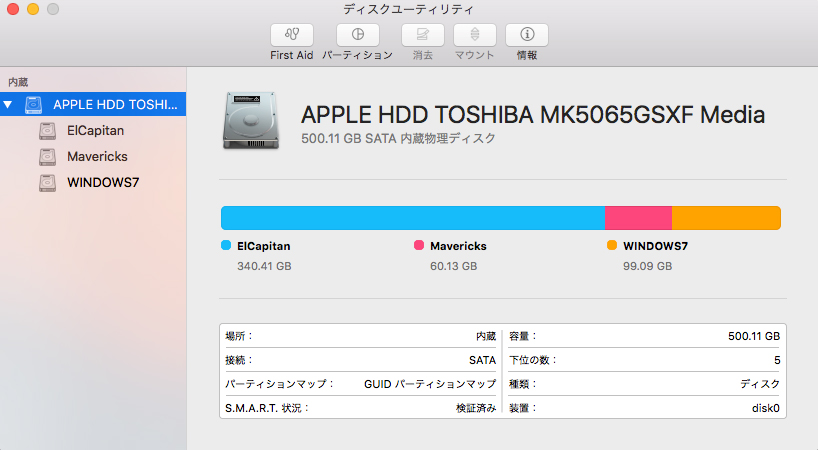Run First Aid on the disk
The height and width of the screenshot is (450, 818).
point(292,35)
